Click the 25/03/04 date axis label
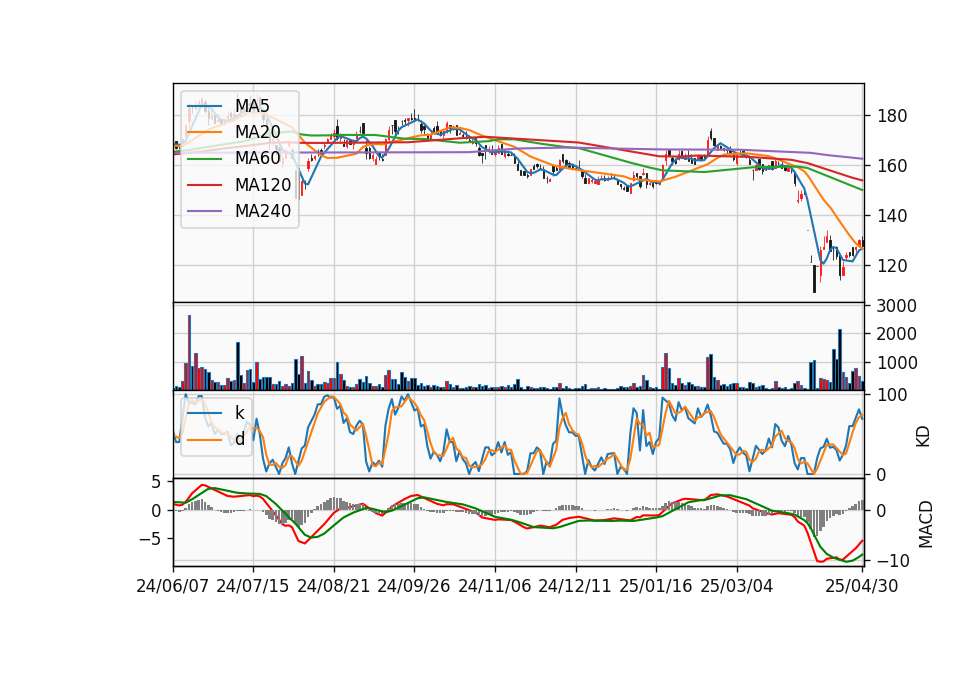 coord(737,586)
